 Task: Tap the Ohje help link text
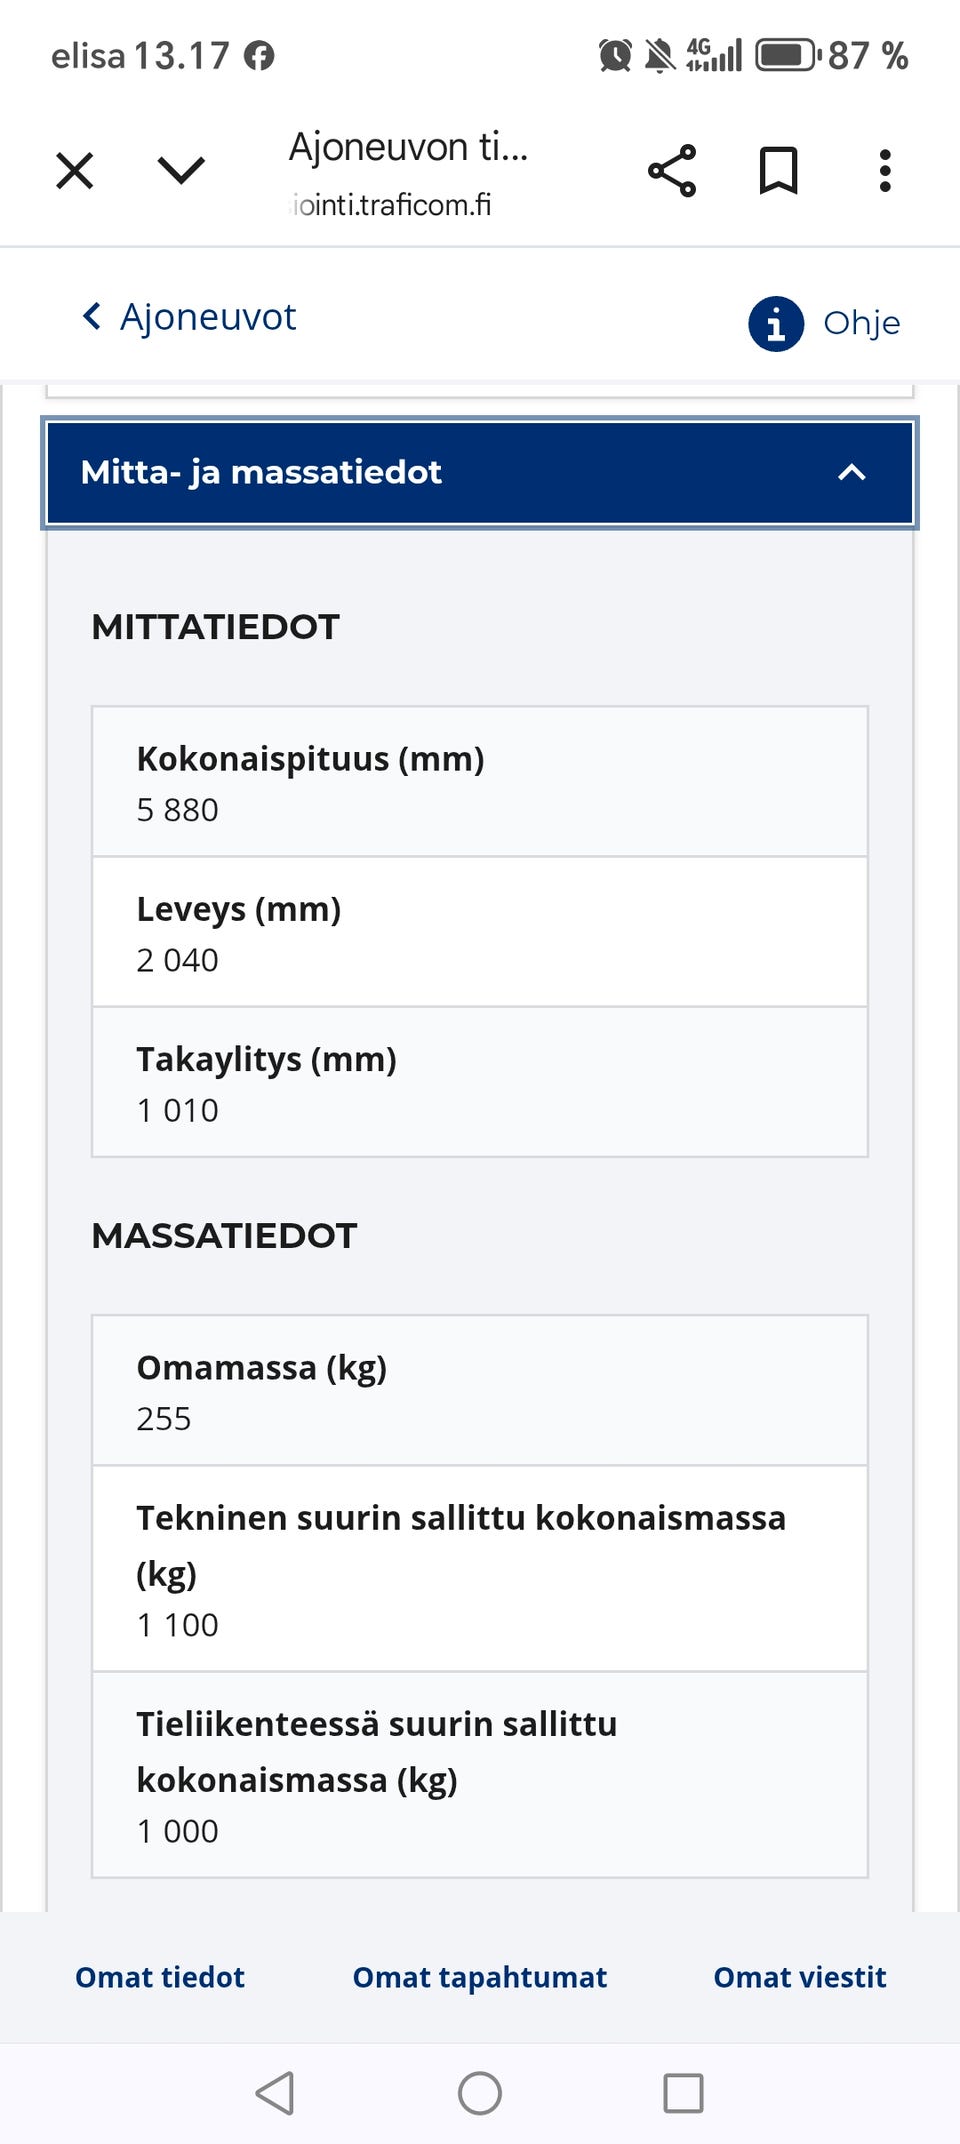coord(861,323)
